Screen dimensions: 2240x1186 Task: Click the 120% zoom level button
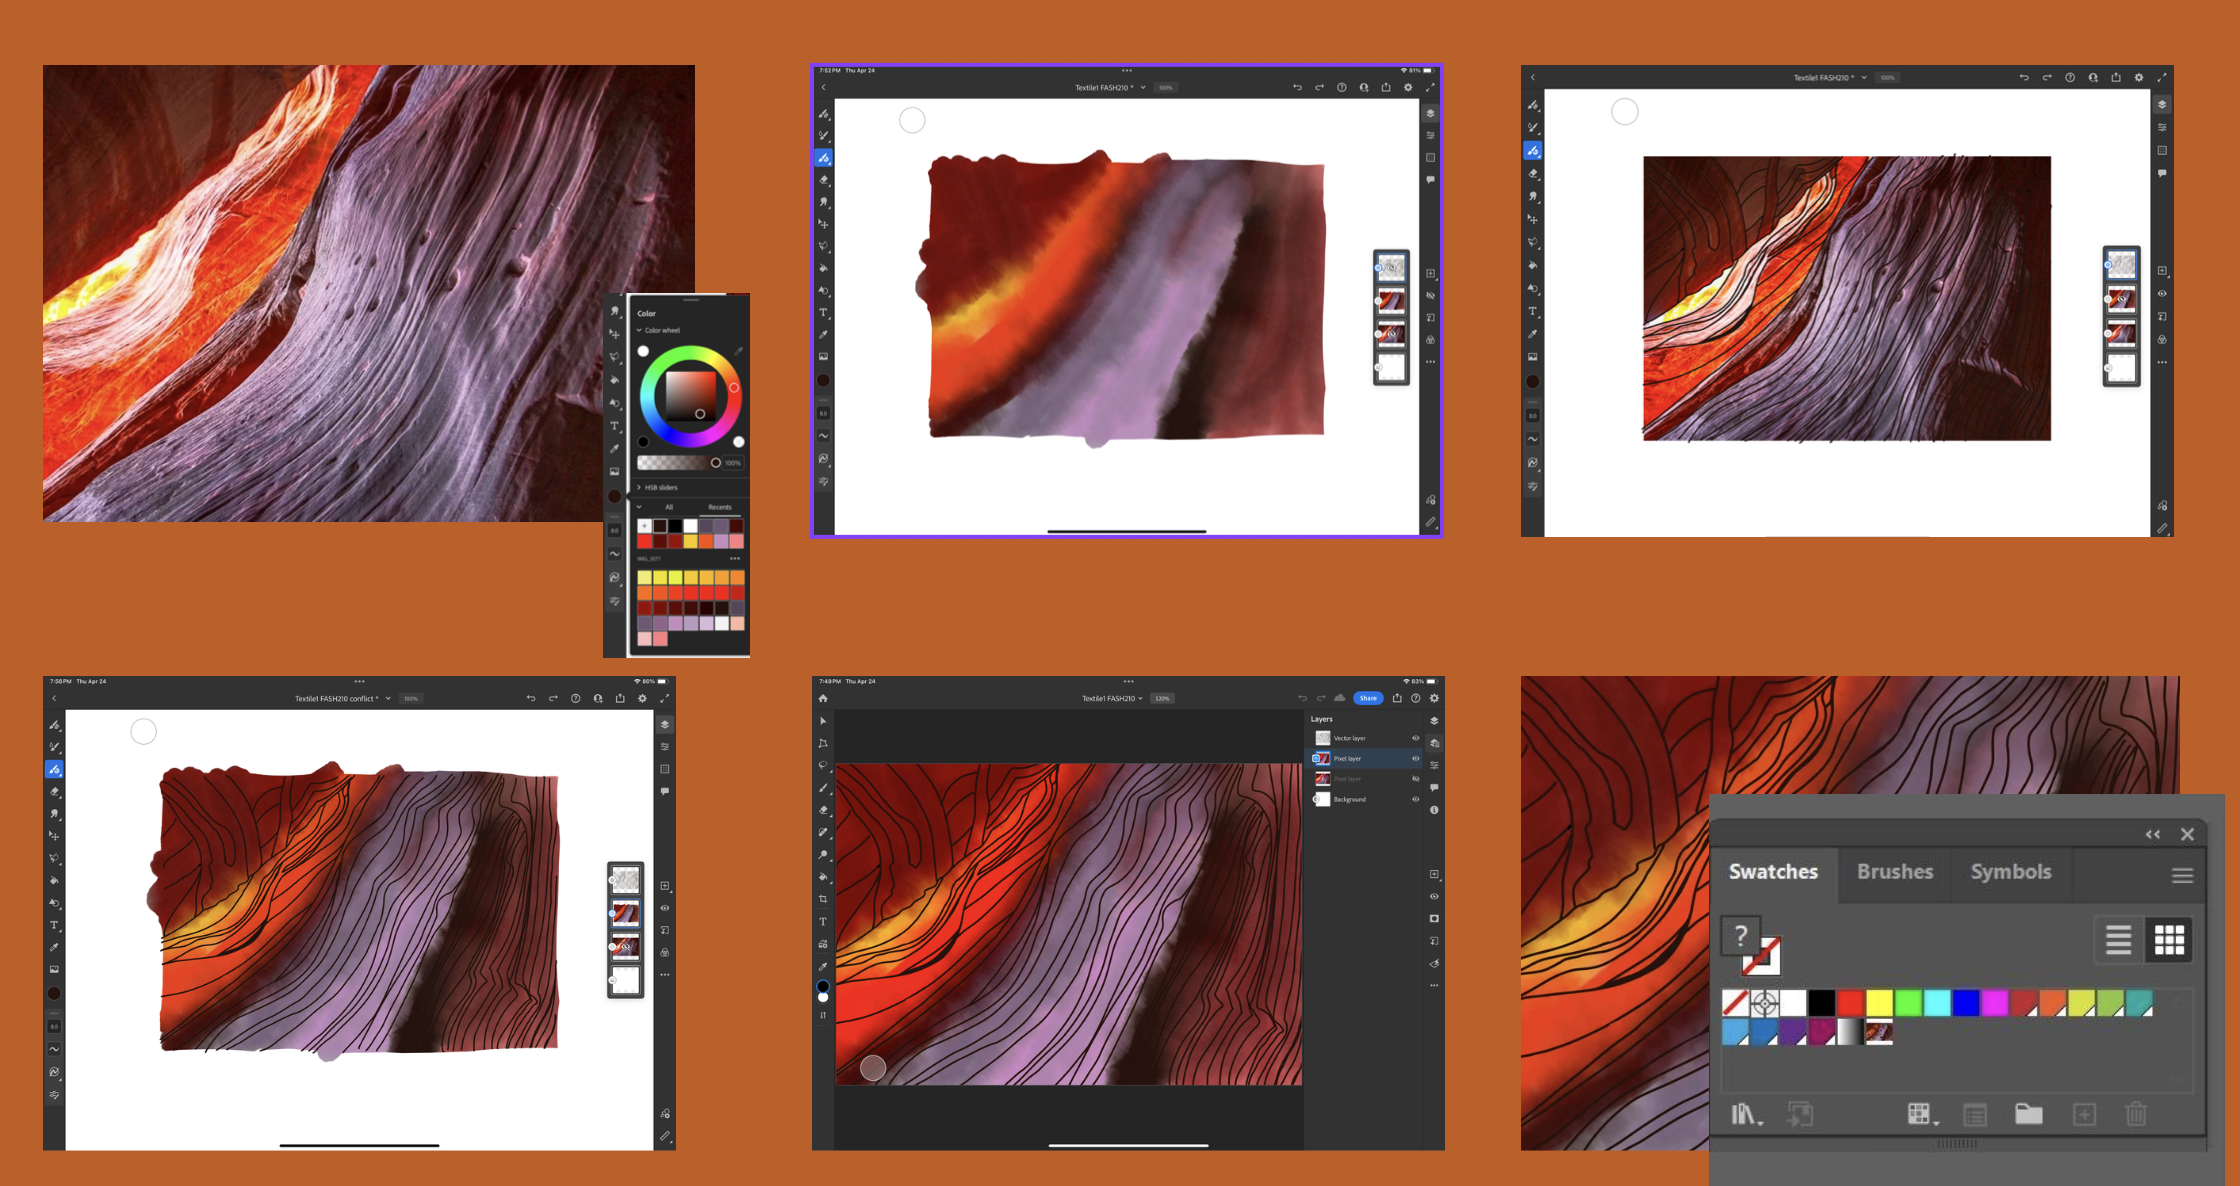point(1162,698)
